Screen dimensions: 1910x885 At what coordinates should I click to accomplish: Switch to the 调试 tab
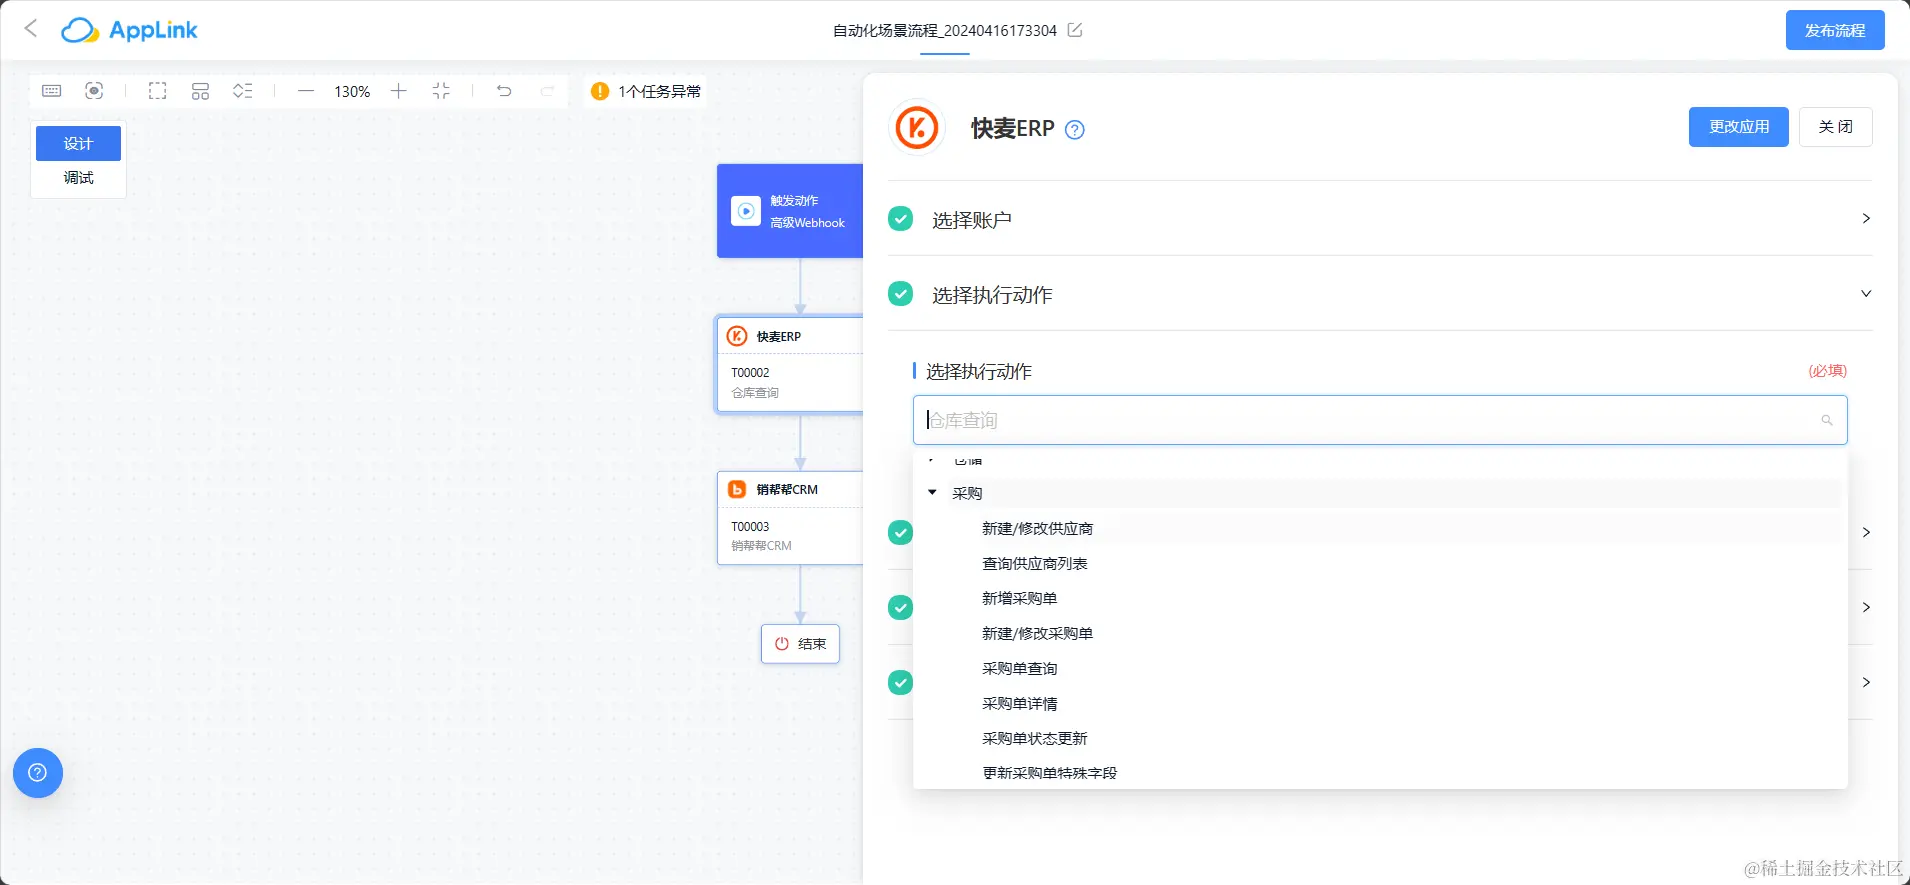pos(78,178)
